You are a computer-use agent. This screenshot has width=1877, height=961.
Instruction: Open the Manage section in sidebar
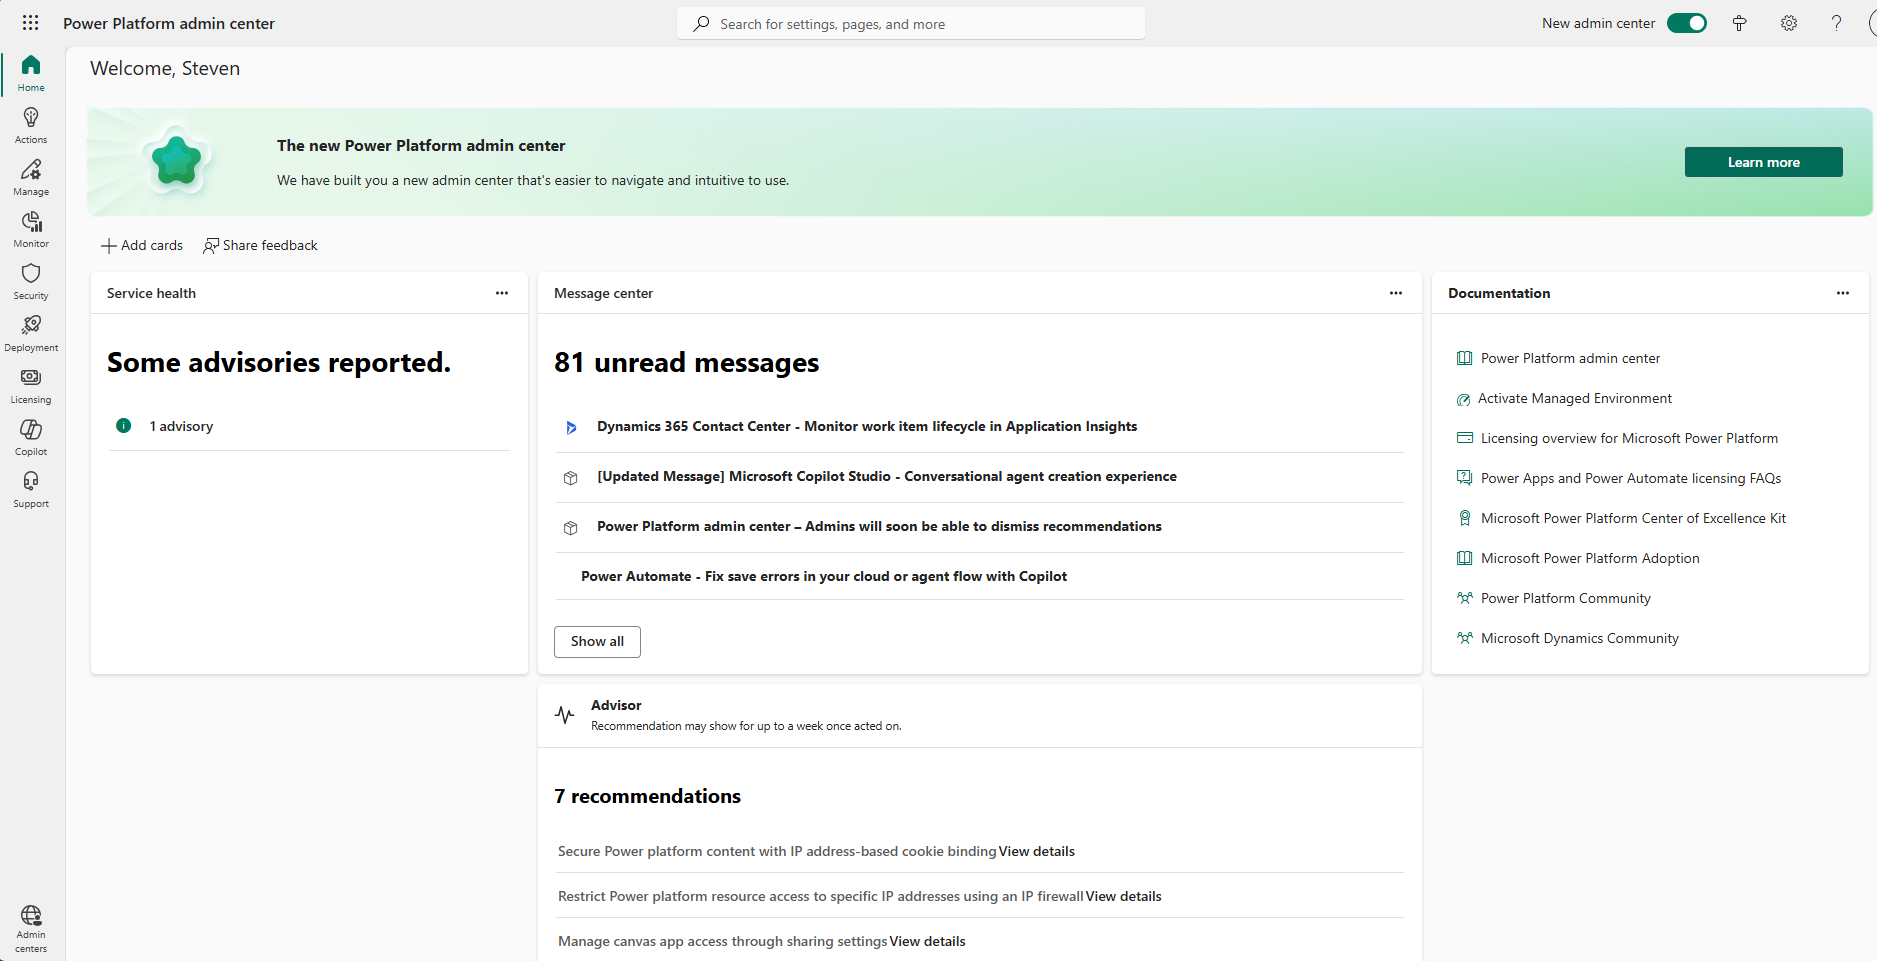coord(31,177)
